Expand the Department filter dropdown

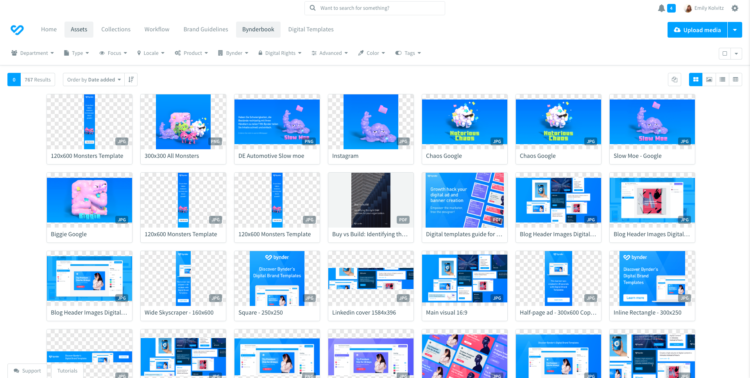pos(33,53)
